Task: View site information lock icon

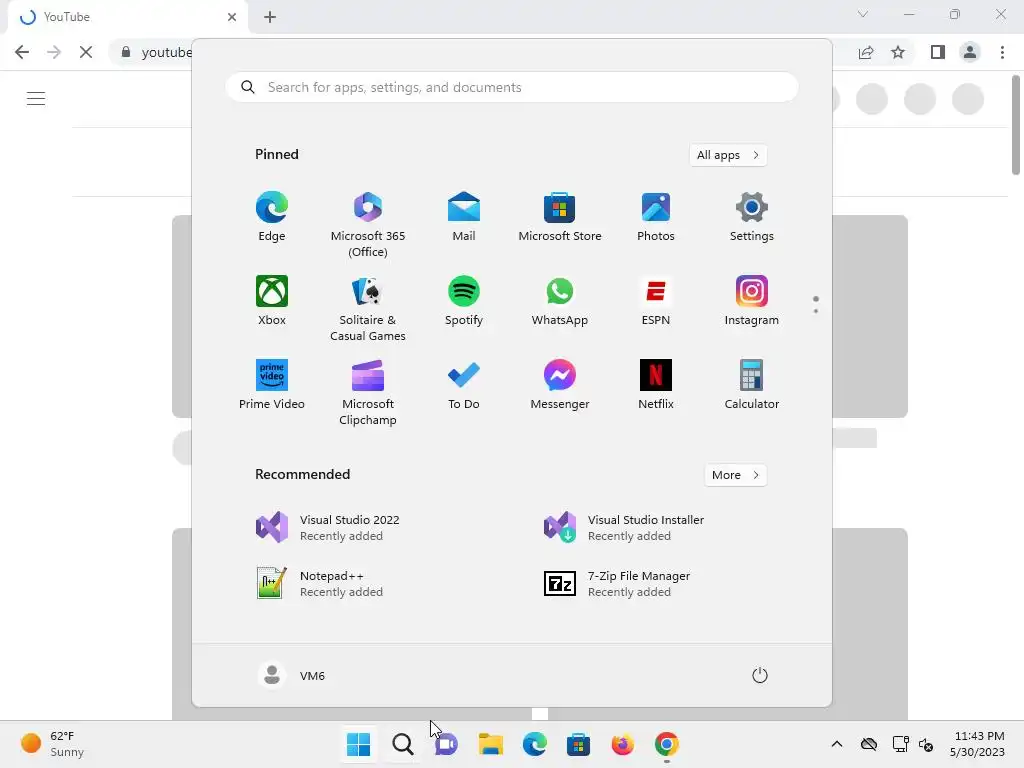Action: click(126, 52)
